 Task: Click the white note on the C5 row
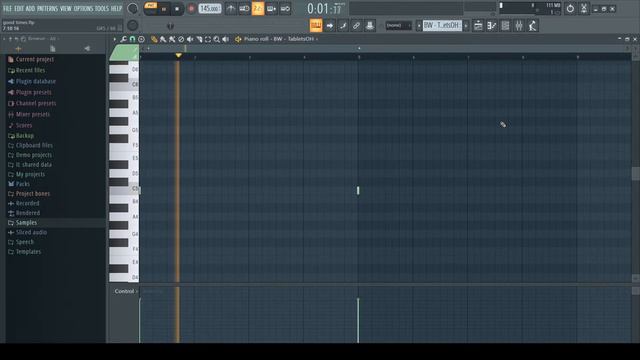pyautogui.click(x=358, y=191)
